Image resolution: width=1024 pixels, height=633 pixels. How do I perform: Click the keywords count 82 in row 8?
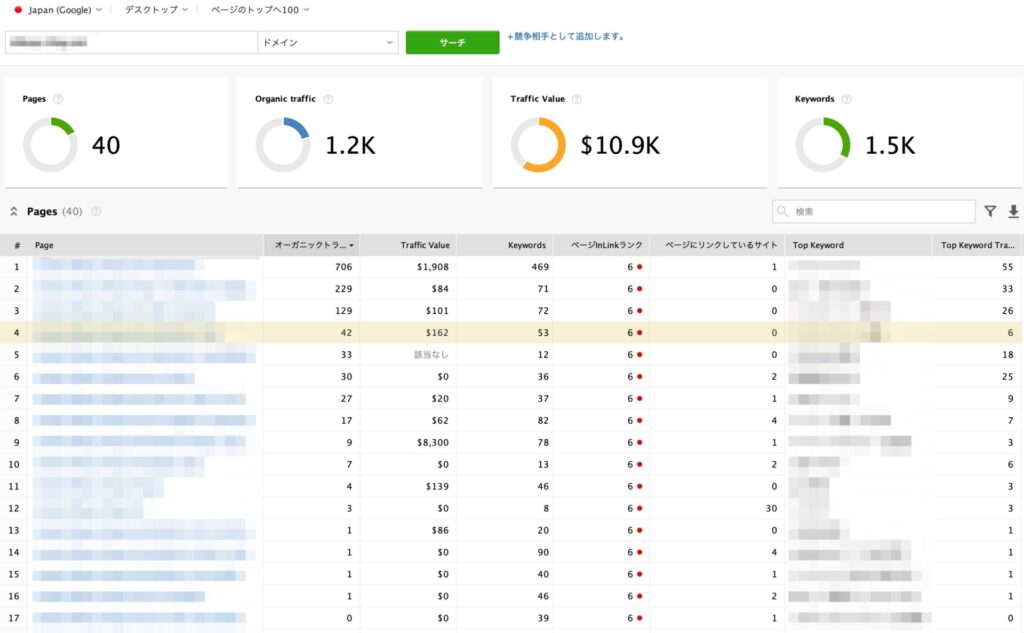[543, 421]
